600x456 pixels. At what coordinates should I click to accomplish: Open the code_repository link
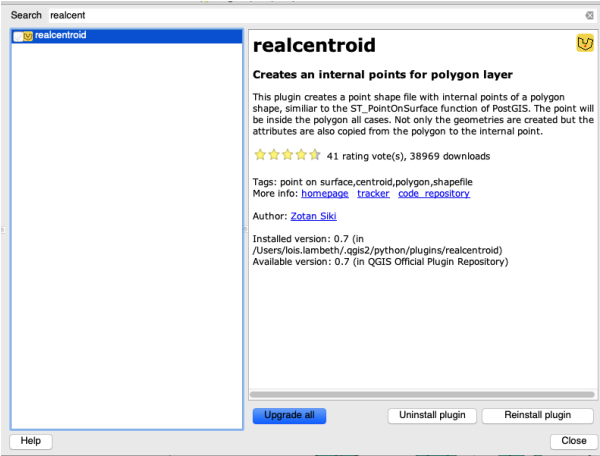[434, 194]
